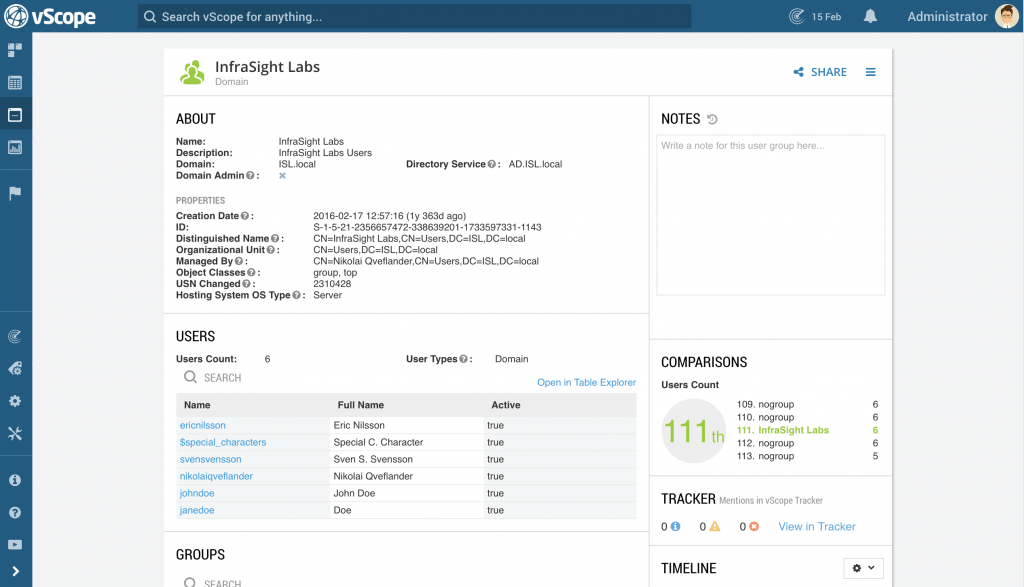
Task: Open the ericnilsson user link
Action: pyautogui.click(x=202, y=425)
